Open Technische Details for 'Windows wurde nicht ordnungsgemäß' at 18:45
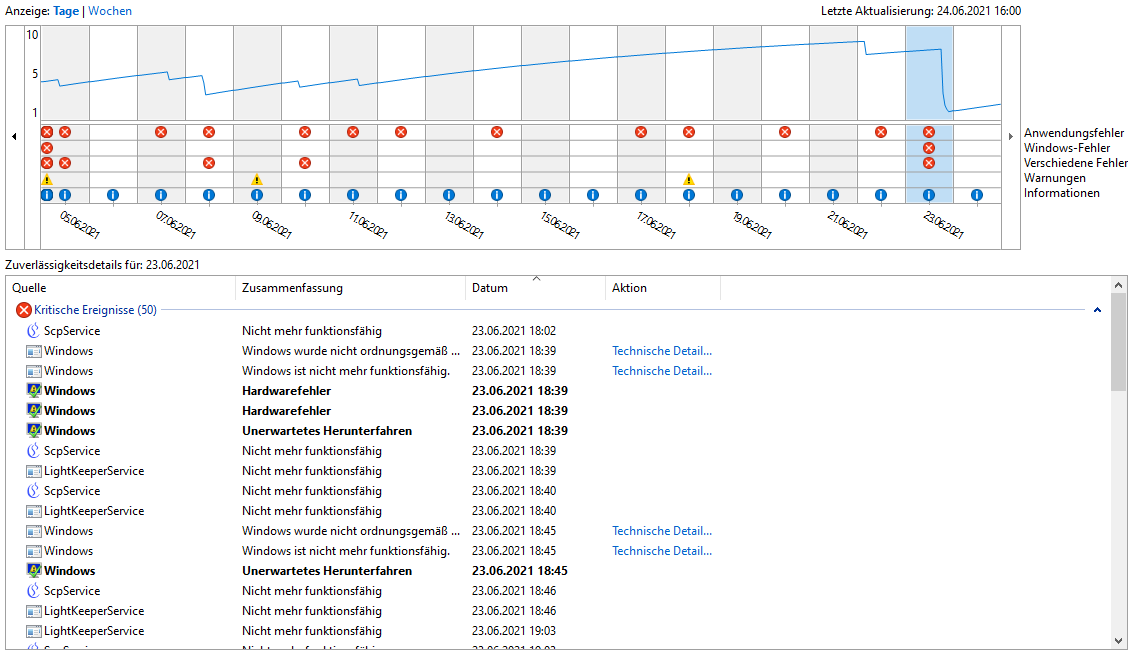This screenshot has width=1132, height=650. 662,531
